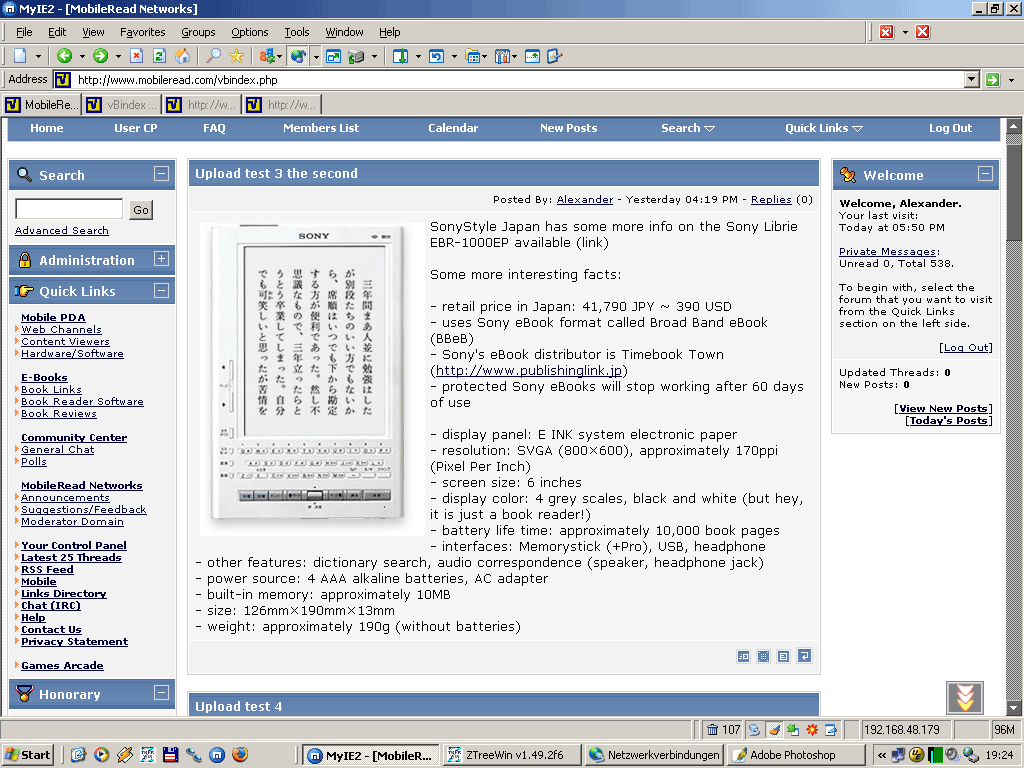
Task: Open Firefox from quick launch bar
Action: coord(240,755)
